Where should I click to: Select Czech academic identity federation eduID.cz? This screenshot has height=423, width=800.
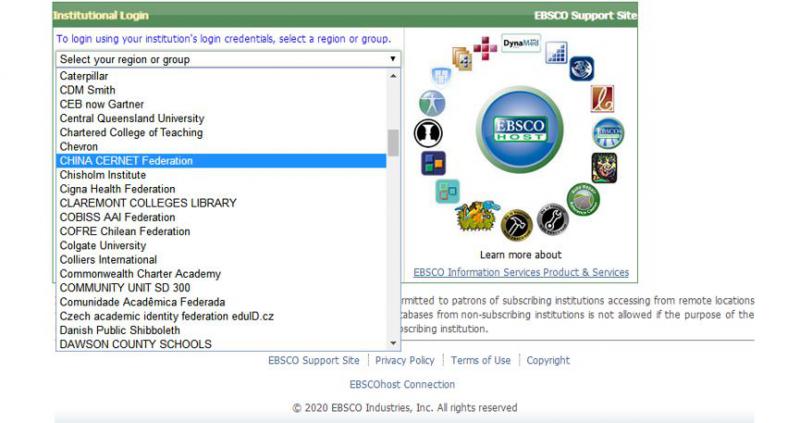221,316
